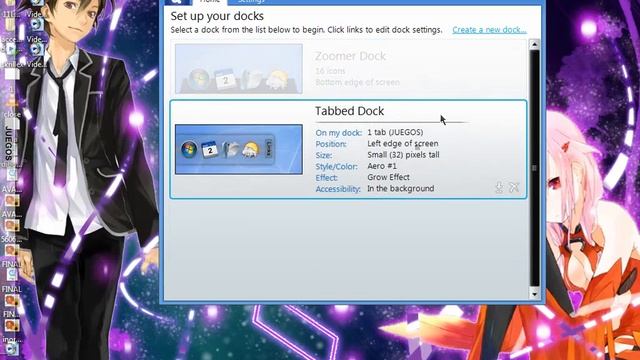640x360 pixels.
Task: Click the 'Aero #1' style value
Action: pyautogui.click(x=382, y=166)
